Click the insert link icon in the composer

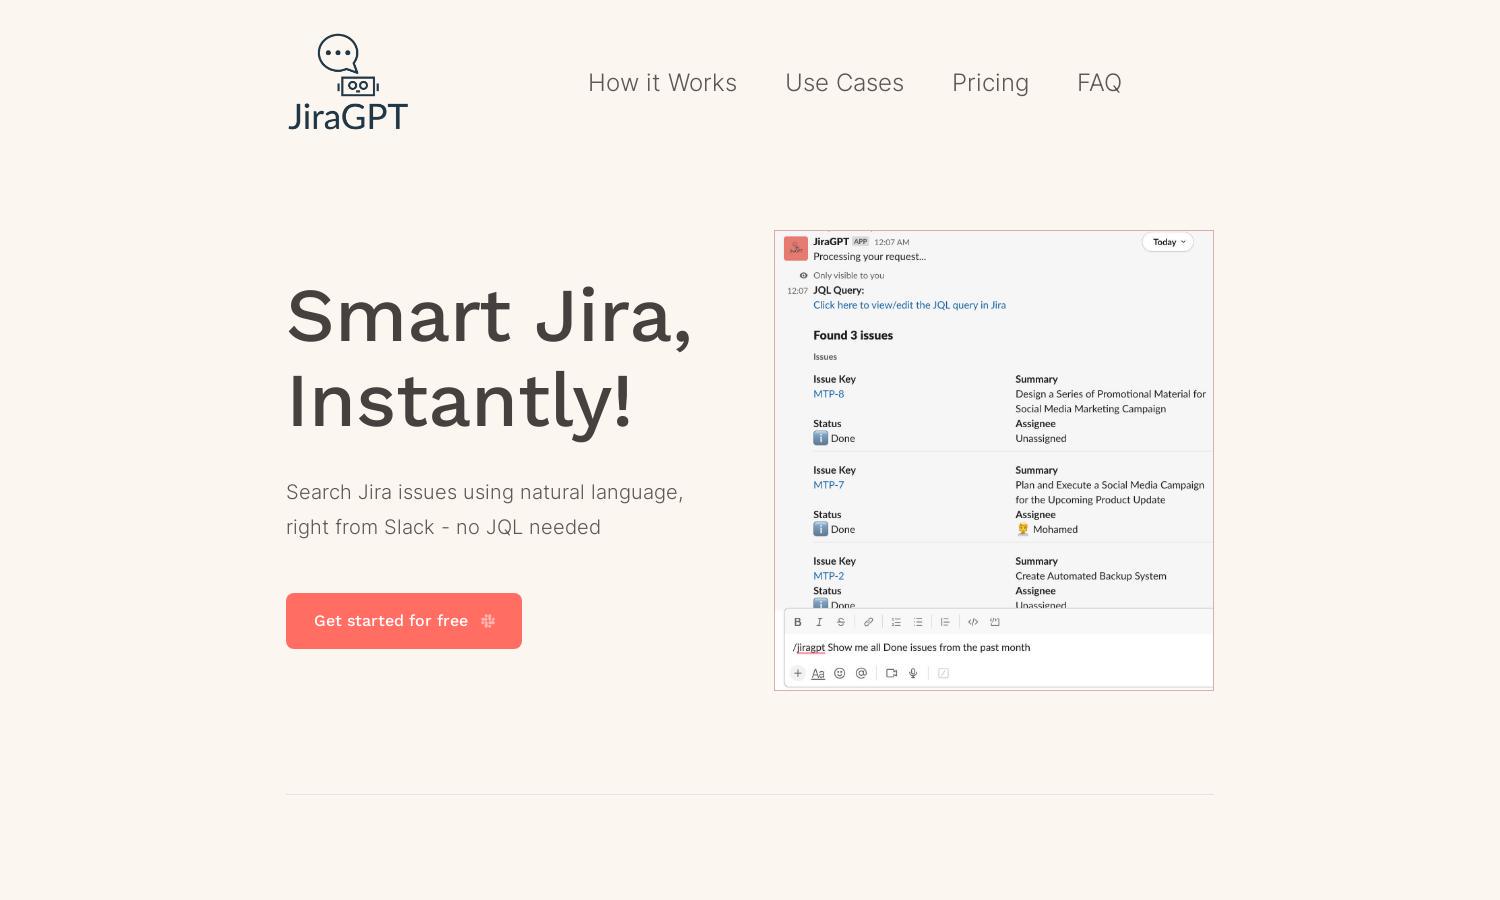click(868, 622)
